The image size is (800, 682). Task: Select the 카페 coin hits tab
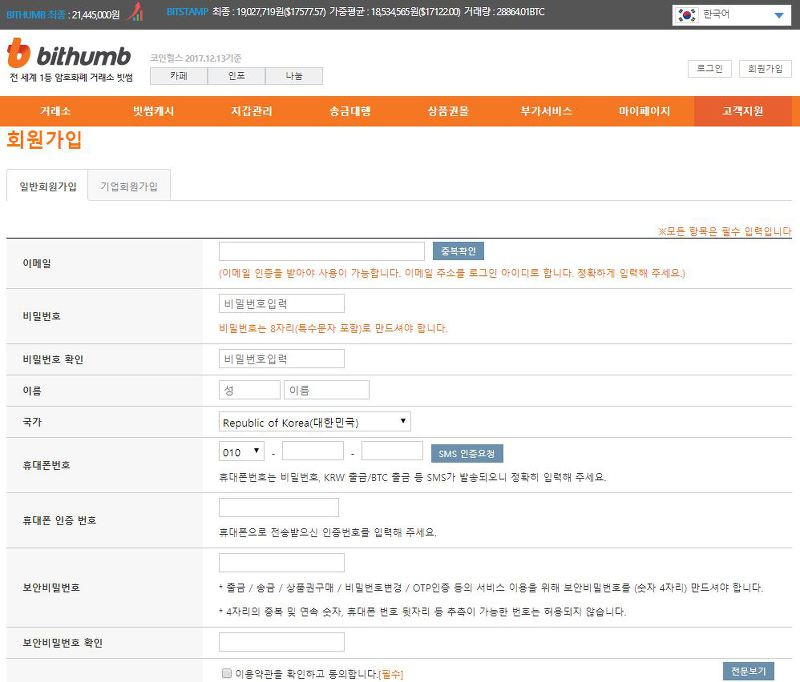179,76
